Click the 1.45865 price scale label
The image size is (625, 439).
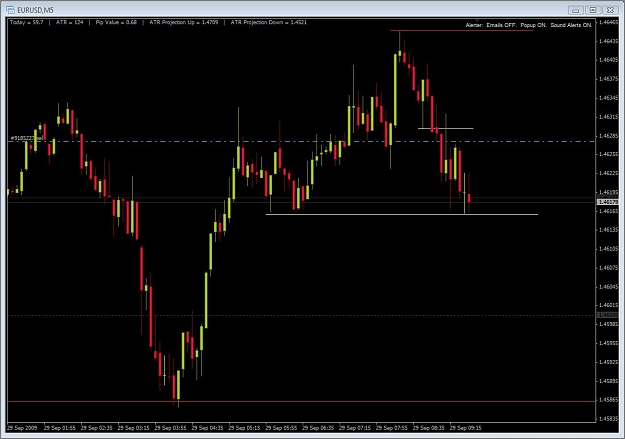[608, 400]
